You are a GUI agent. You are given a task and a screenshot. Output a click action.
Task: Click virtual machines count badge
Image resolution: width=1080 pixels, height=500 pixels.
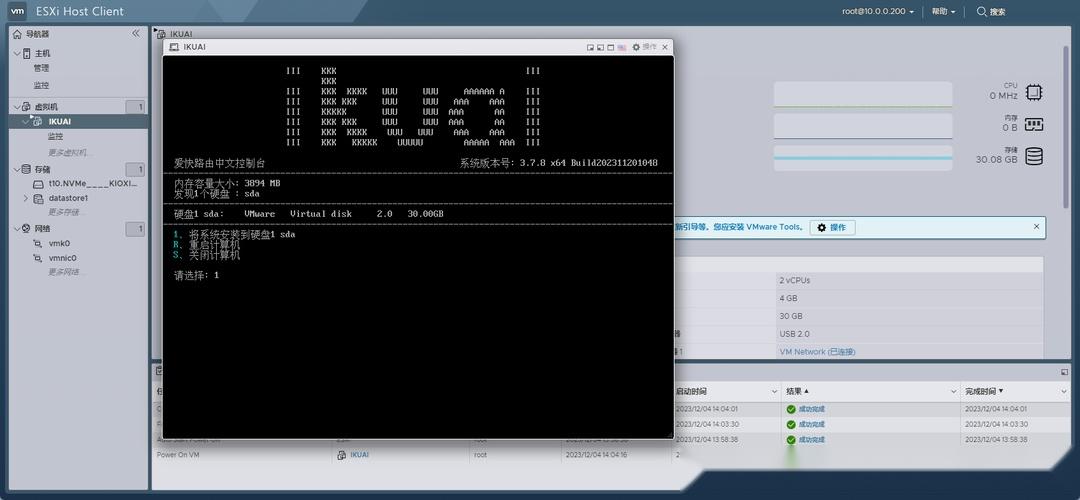135,107
